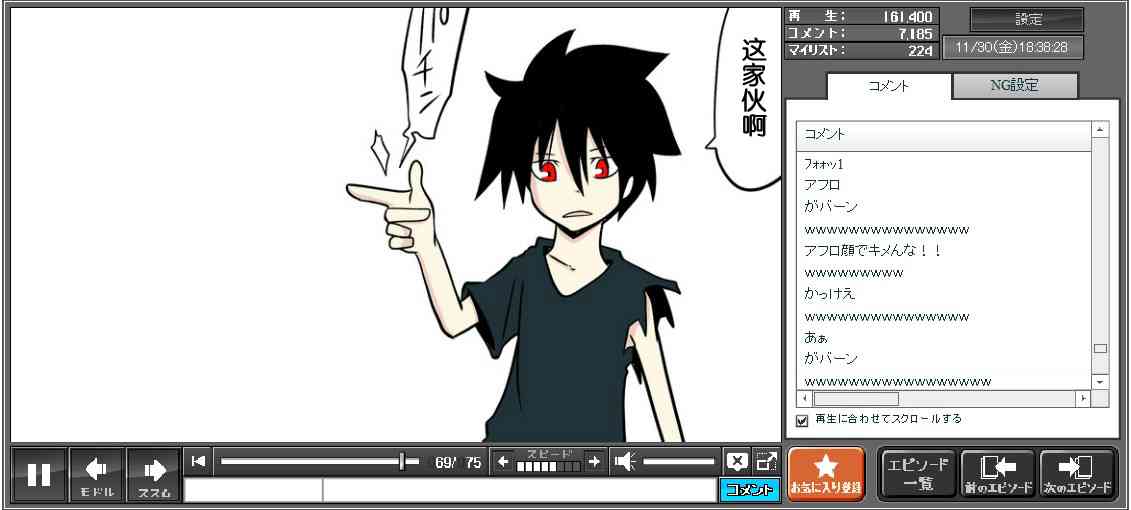Go to next episode (次のエピソード)
This screenshot has height=510, width=1131.
point(1077,474)
